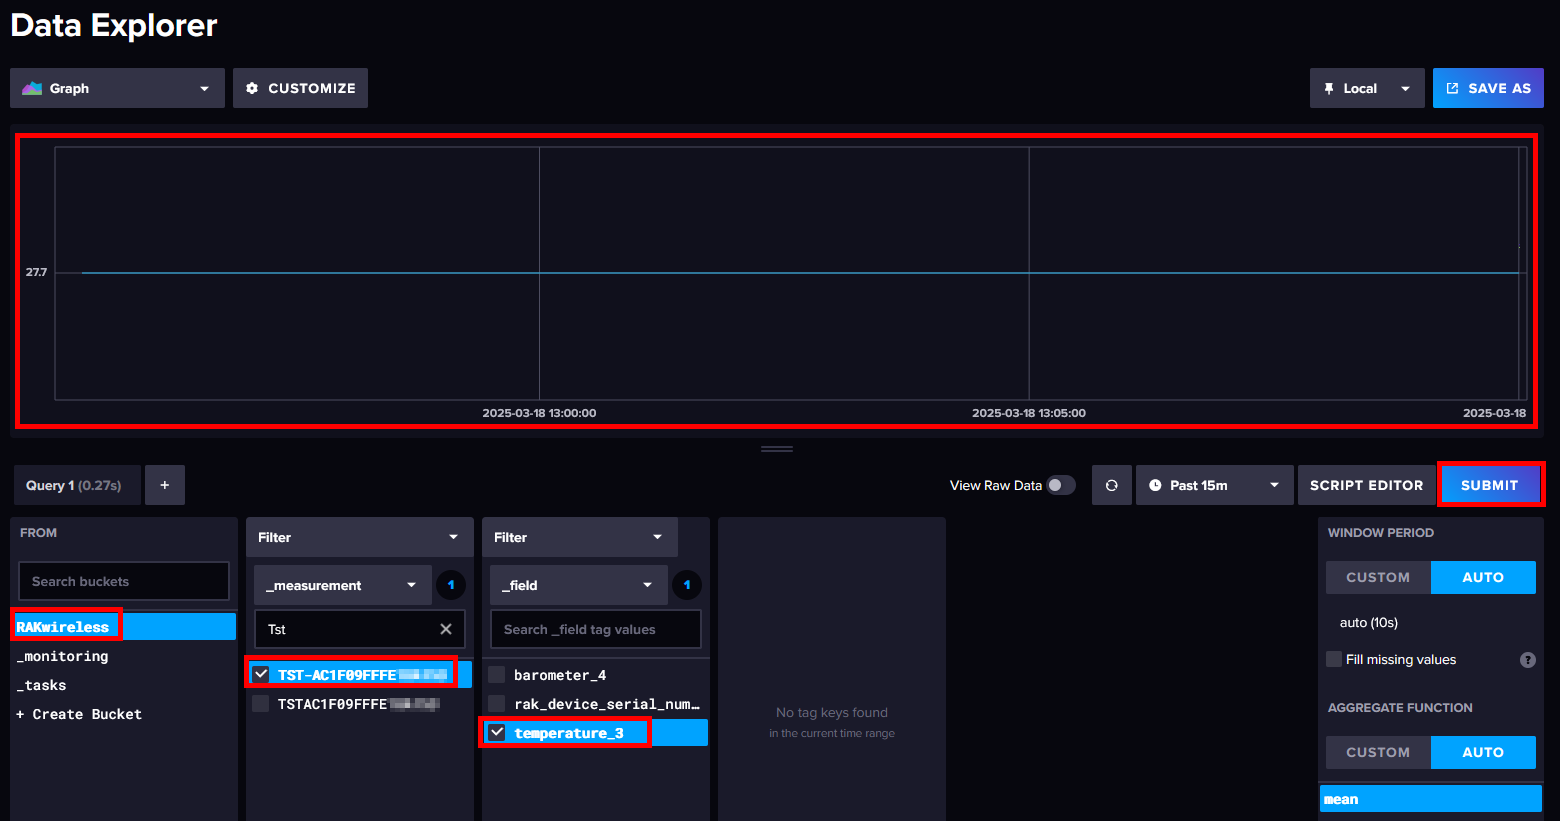Click the temperature line in the graph
Image resolution: width=1560 pixels, height=821 pixels.
click(x=800, y=272)
